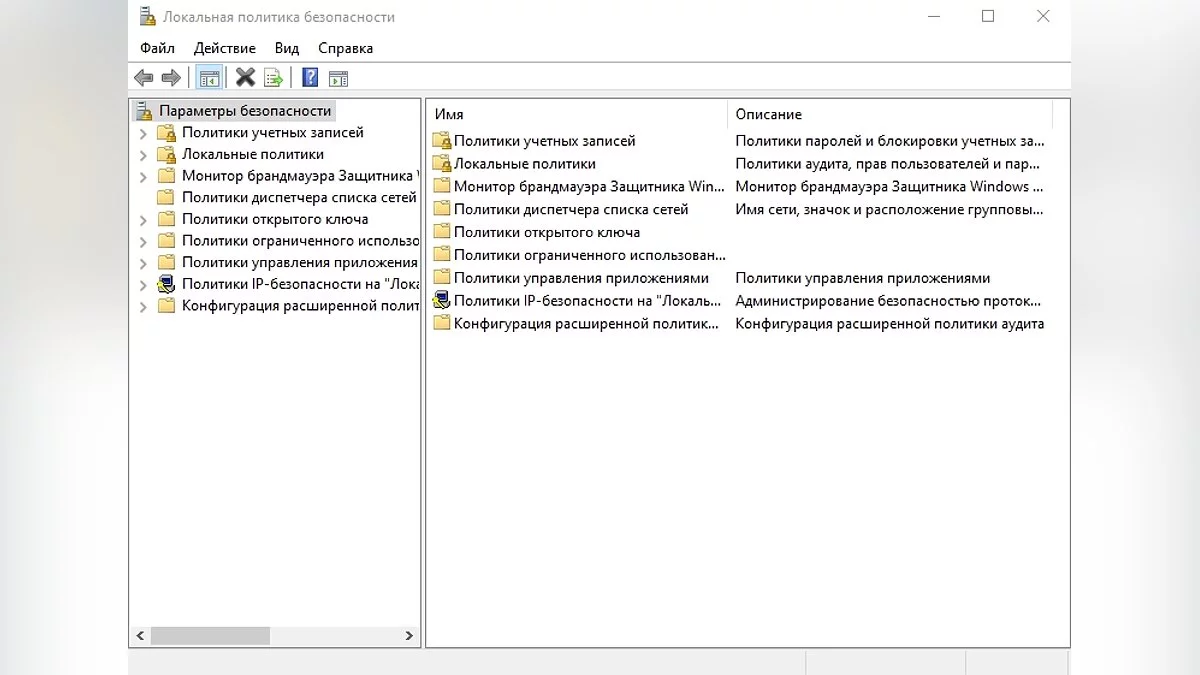Expand Политики учетных записей tree node
The width and height of the screenshot is (1200, 675).
pyautogui.click(x=143, y=133)
